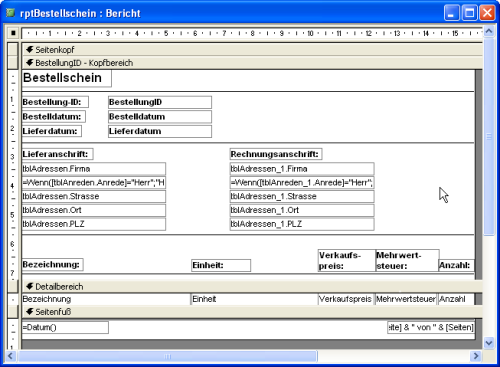This screenshot has height=367, width=500.
Task: Select the Verkaufspreis: column header label
Action: [x=347, y=260]
